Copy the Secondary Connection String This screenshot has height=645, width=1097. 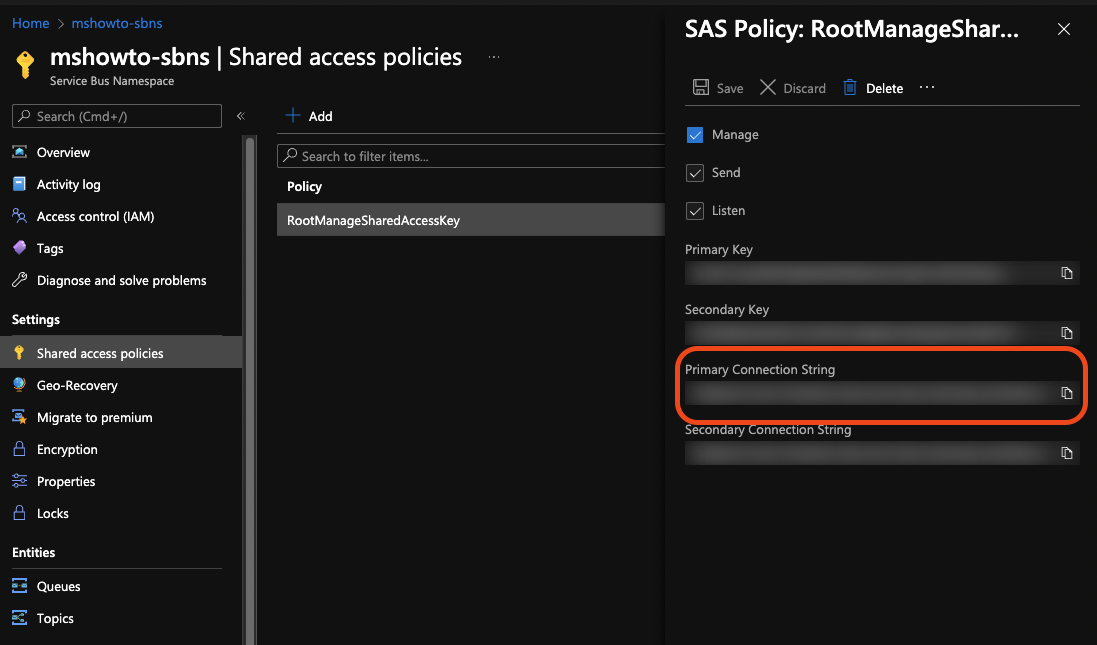tap(1066, 453)
